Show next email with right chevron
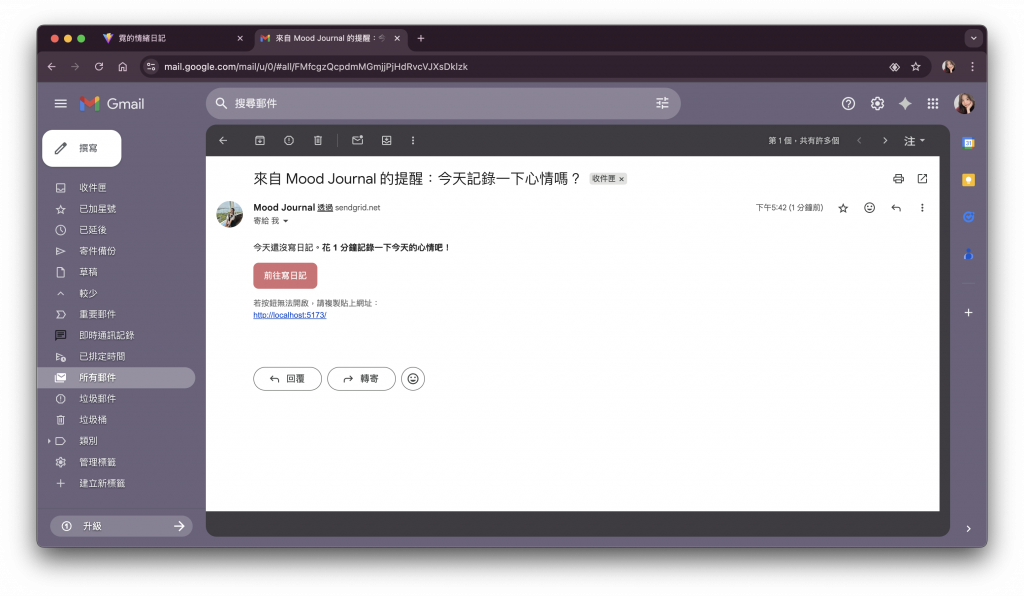 click(885, 140)
